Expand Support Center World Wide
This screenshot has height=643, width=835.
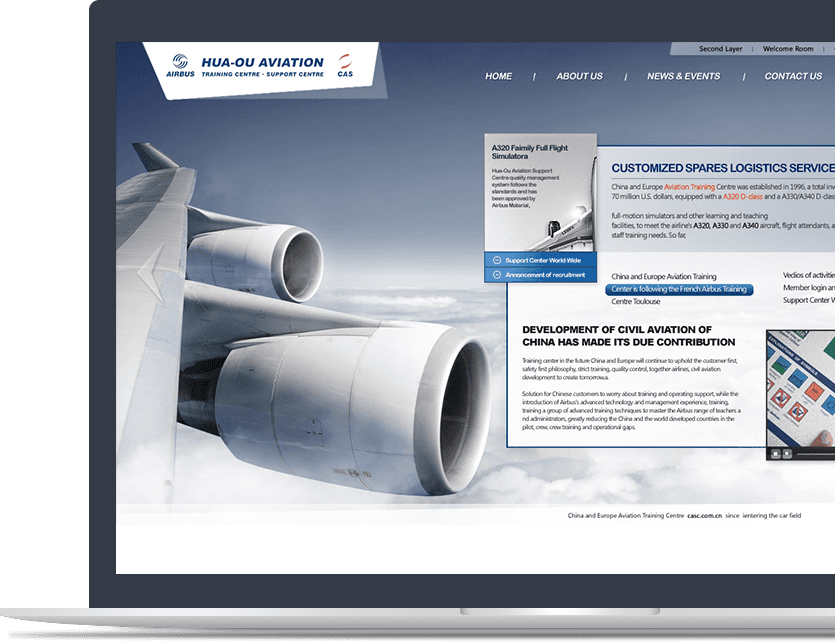click(545, 260)
